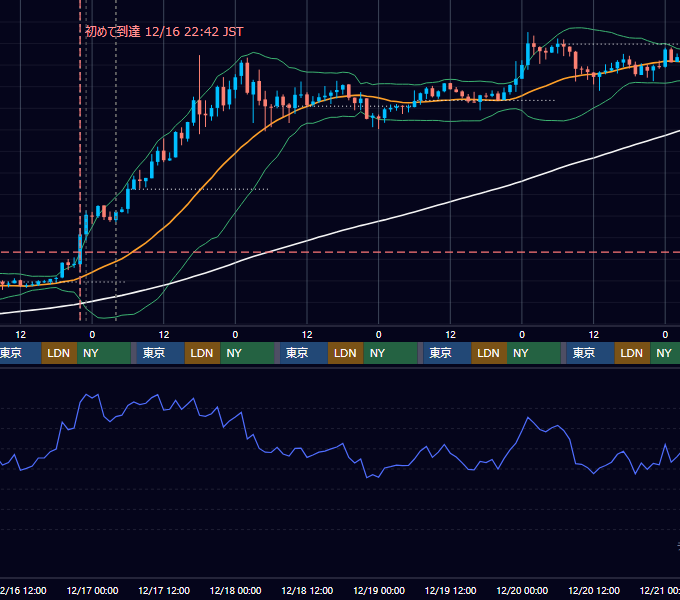The image size is (680, 600).
Task: Select the 東京 session block on 12/19
Action: 447,353
